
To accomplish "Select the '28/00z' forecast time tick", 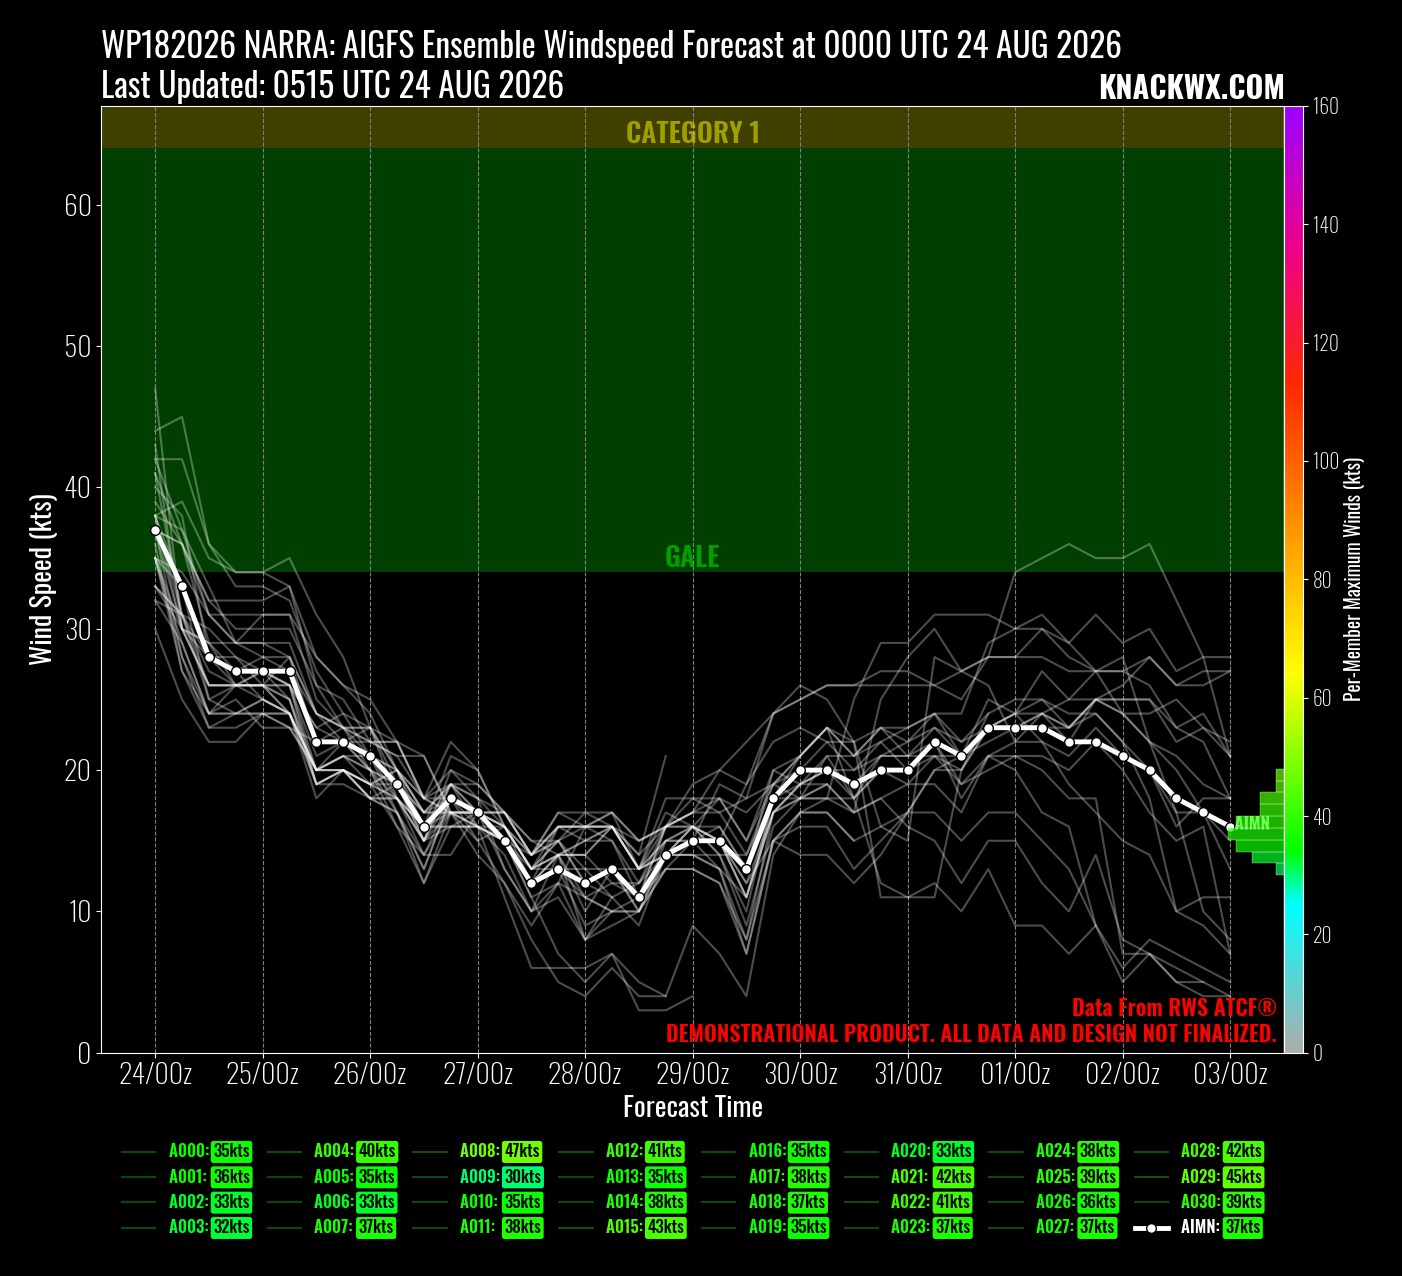I will tap(585, 1075).
